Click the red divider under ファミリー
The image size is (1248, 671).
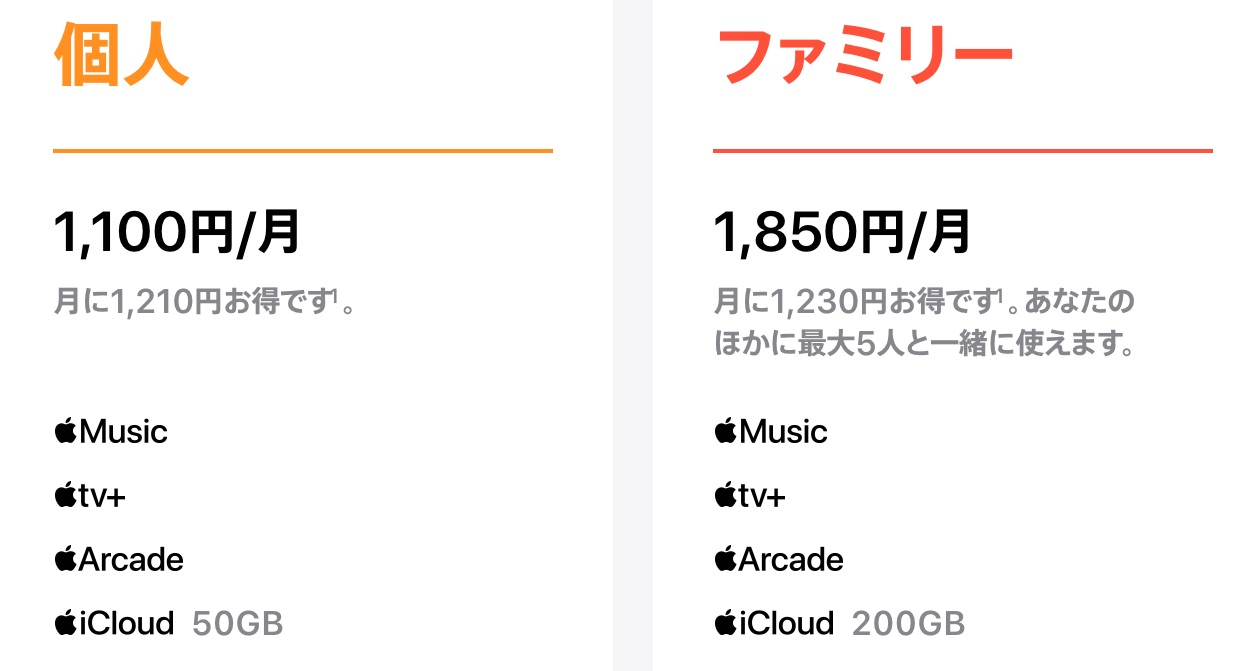[x=962, y=151]
